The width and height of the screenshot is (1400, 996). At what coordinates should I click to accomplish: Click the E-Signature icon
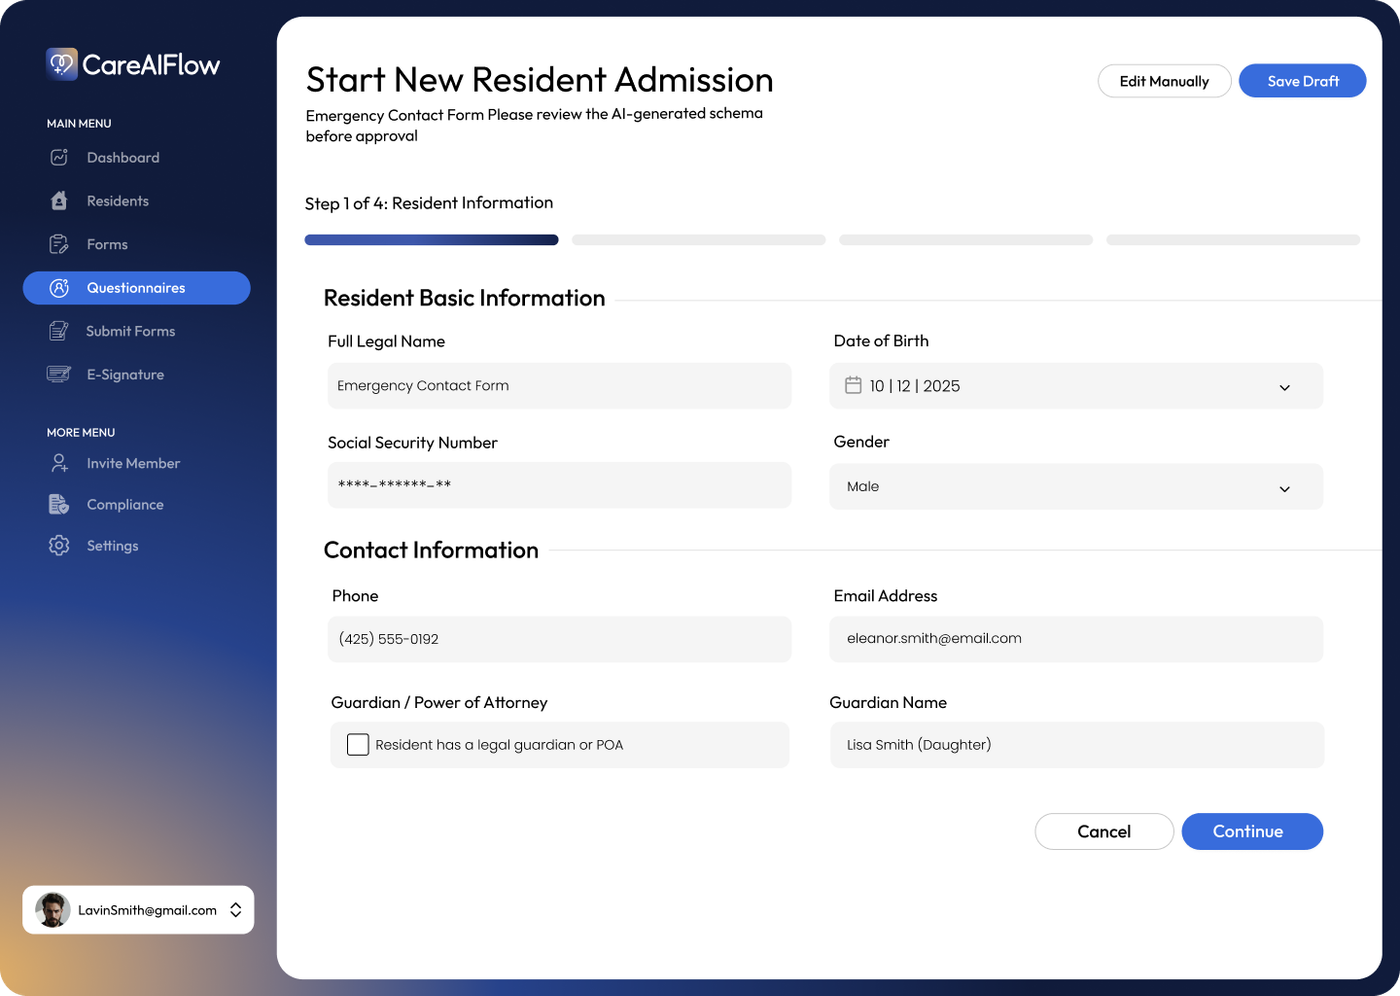59,374
